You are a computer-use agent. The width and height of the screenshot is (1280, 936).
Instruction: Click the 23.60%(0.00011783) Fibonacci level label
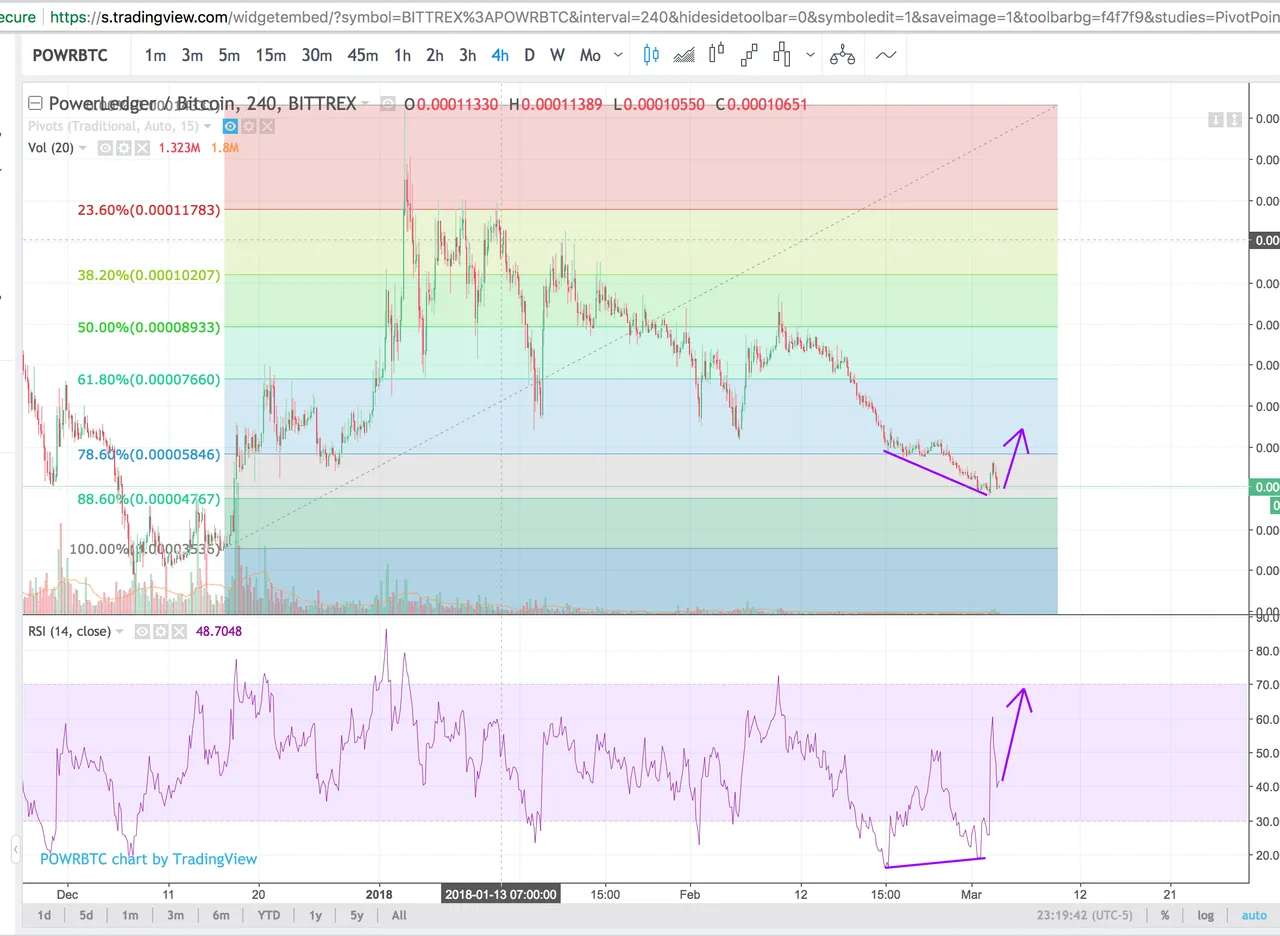coord(149,210)
